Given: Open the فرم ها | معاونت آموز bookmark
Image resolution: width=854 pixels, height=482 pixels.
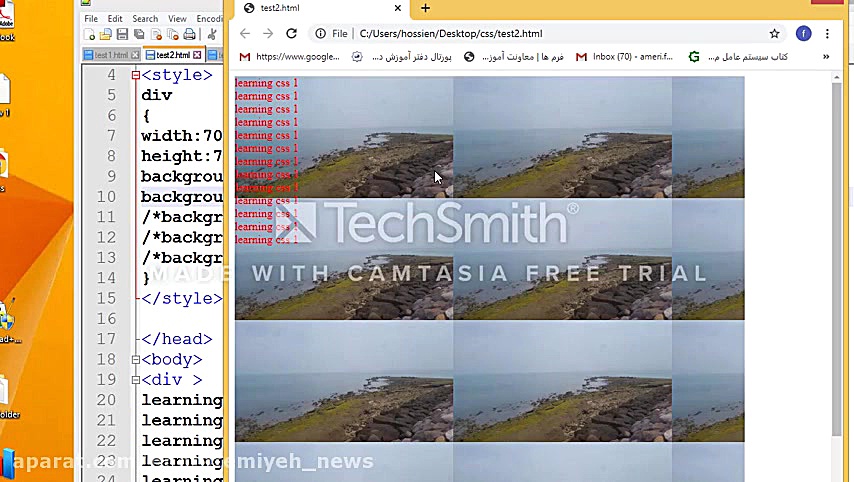Looking at the screenshot, I should click(x=514, y=57).
